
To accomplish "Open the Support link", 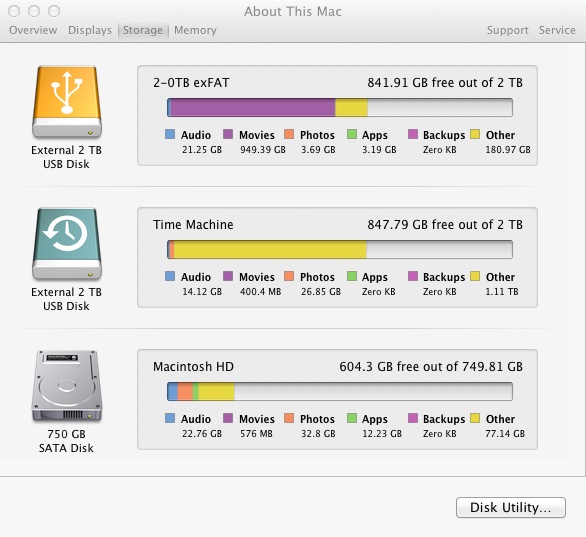I will [x=508, y=30].
